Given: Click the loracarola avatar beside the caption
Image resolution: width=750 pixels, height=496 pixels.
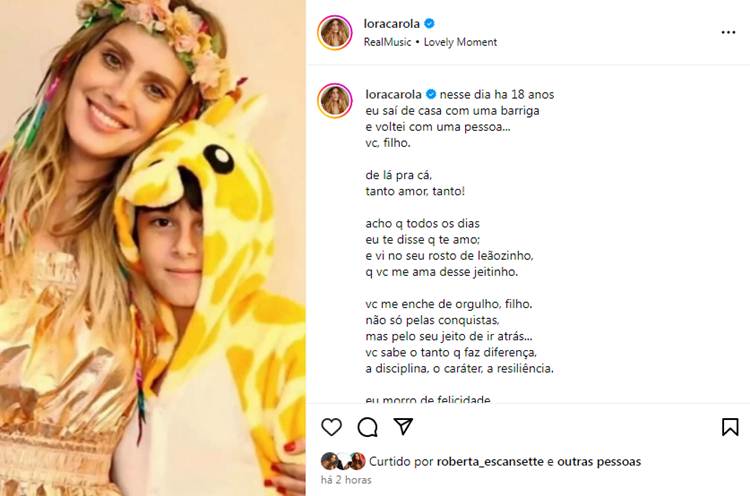Looking at the screenshot, I should pyautogui.click(x=335, y=100).
